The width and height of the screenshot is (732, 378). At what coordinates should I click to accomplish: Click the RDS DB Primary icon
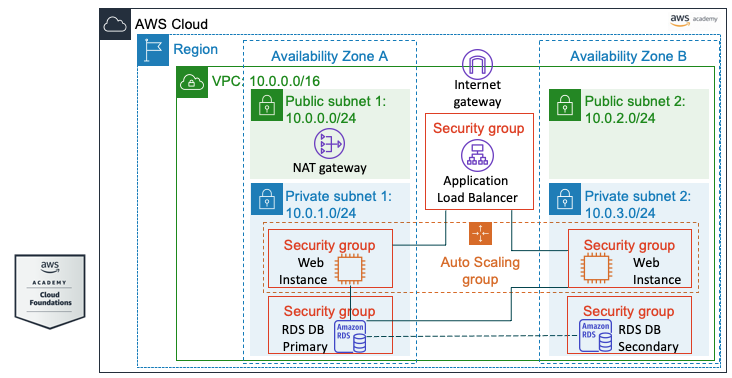(x=351, y=336)
